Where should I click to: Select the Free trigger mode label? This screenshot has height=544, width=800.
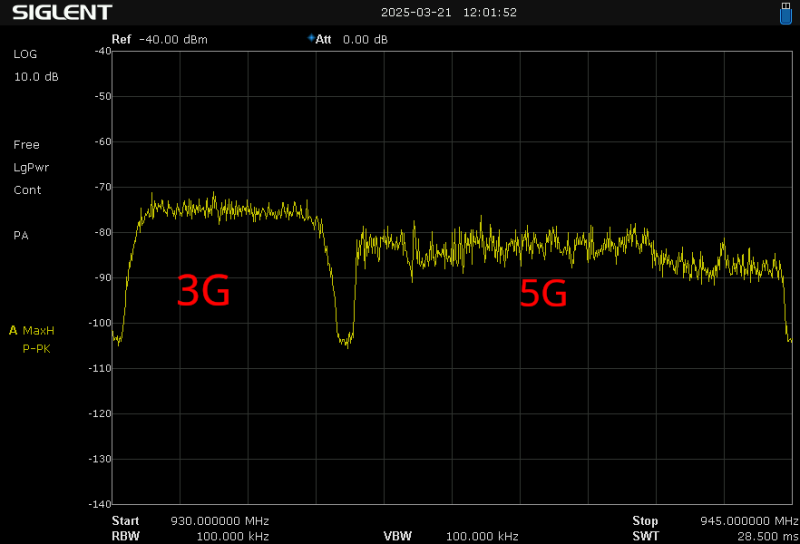tap(26, 145)
